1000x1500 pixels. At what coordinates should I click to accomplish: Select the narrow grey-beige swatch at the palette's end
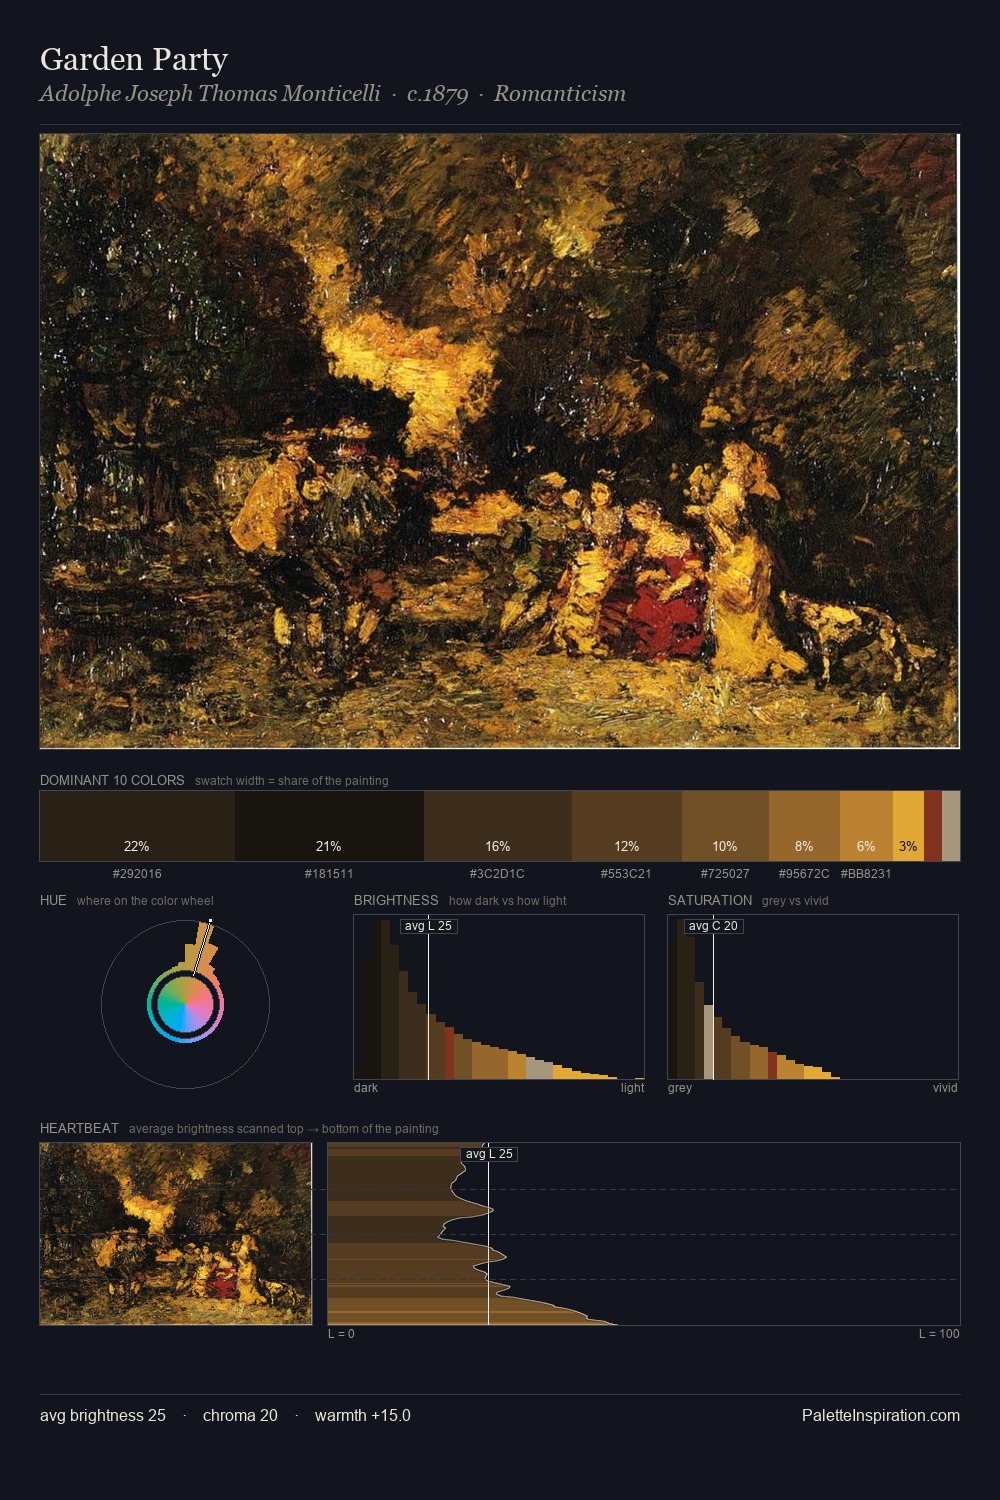(951, 826)
